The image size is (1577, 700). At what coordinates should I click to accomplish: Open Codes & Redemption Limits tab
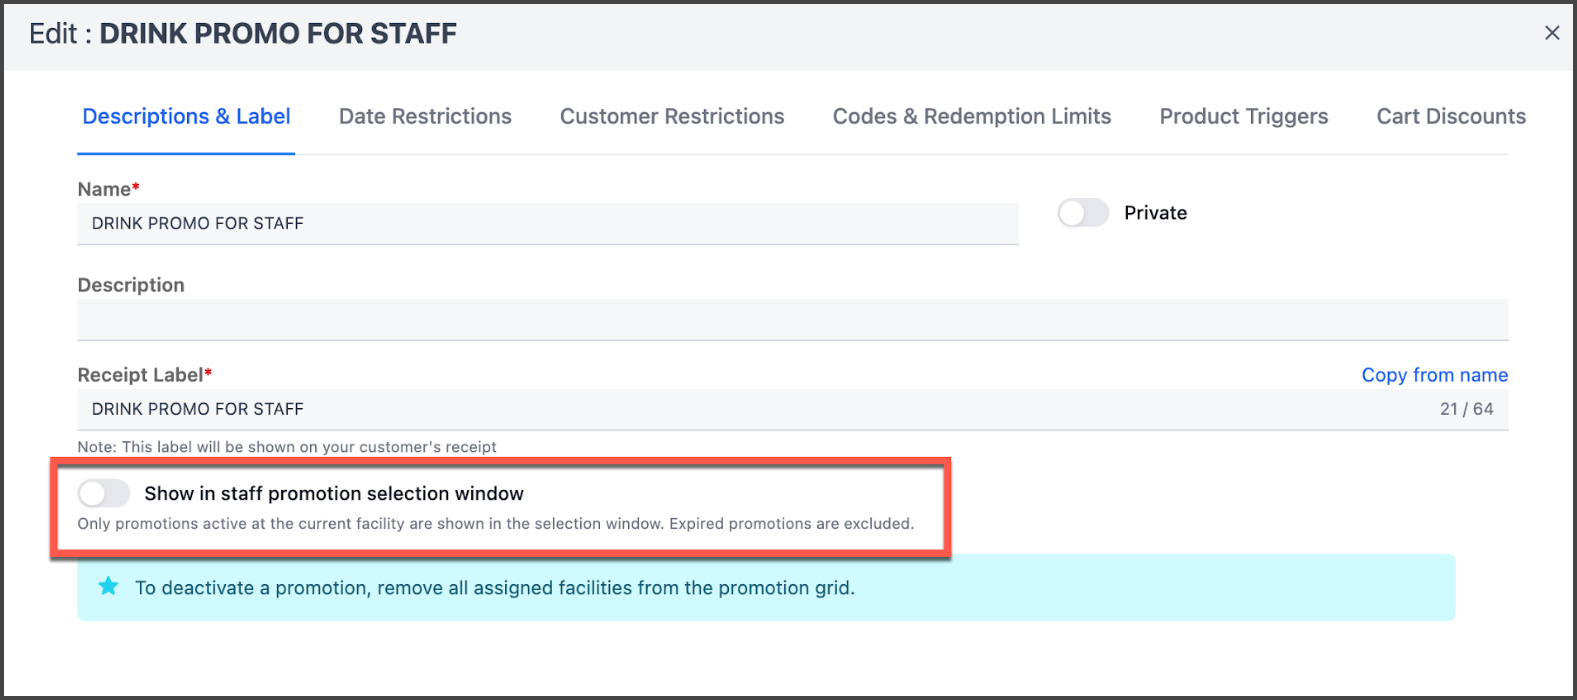(x=971, y=117)
